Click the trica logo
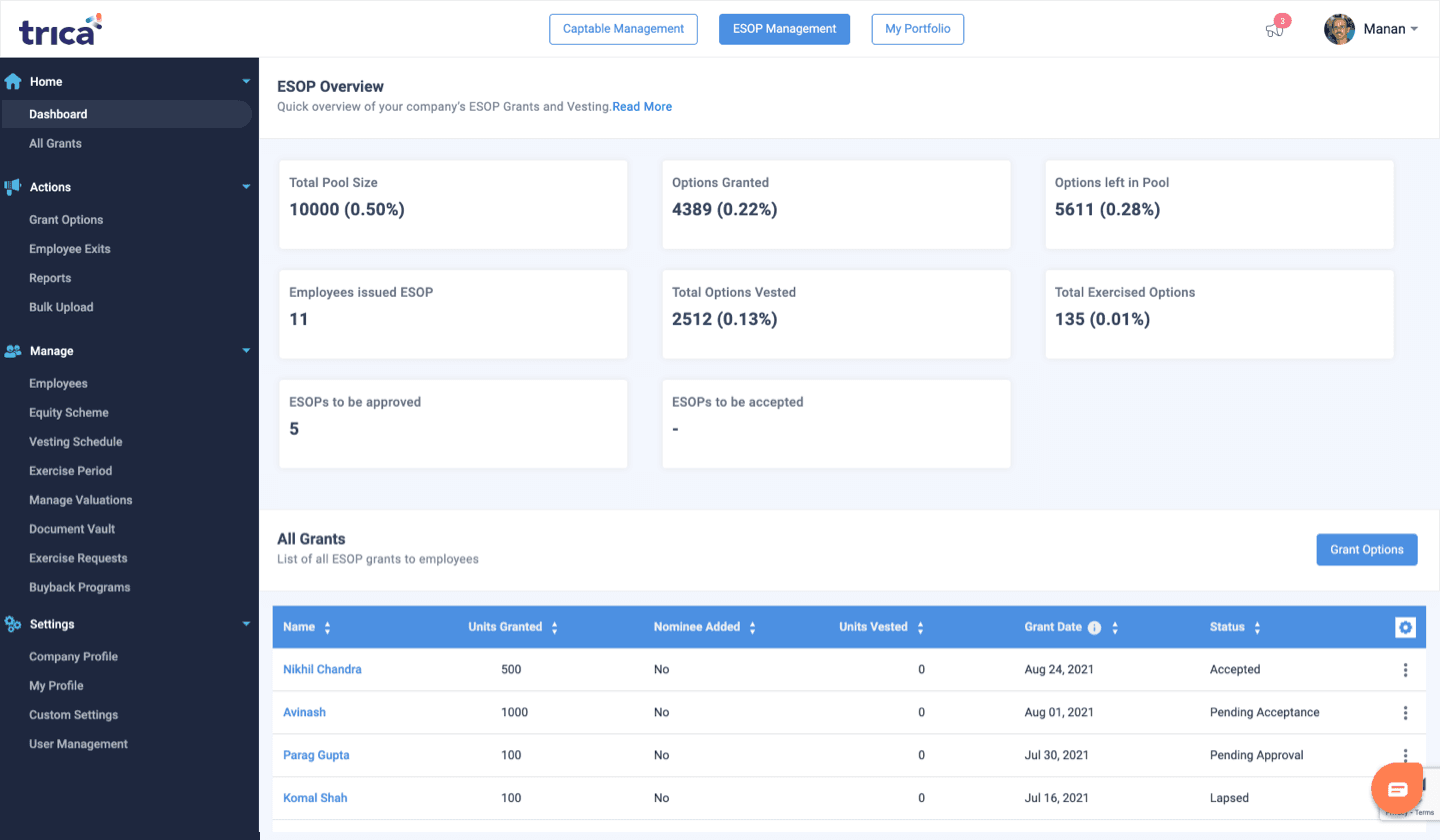 pos(60,29)
